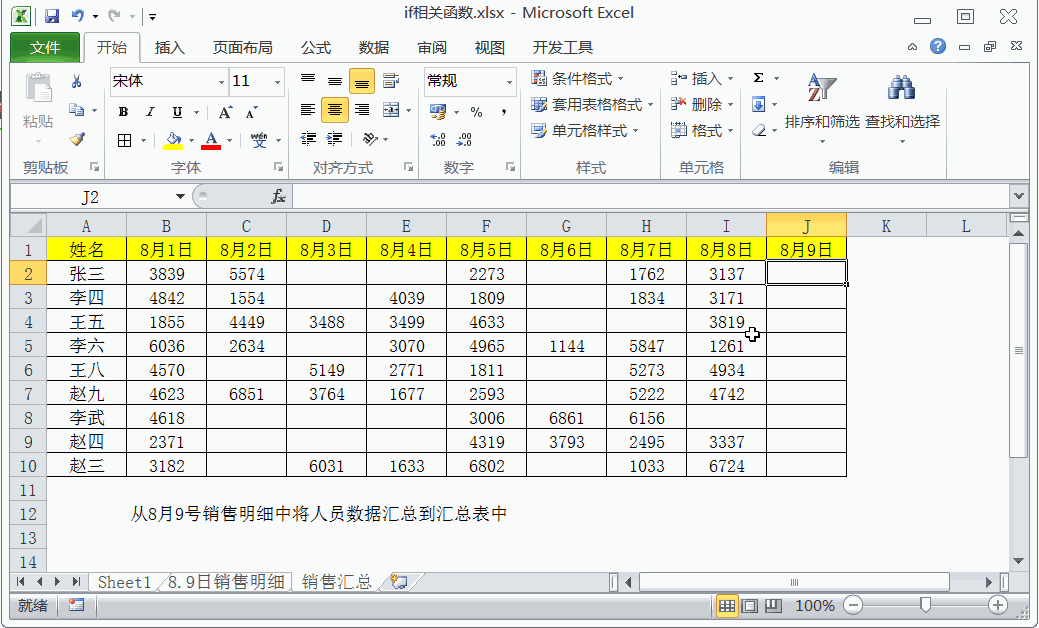The width and height of the screenshot is (1039, 628).
Task: Decrease font size with the small A icon
Action: [251, 112]
